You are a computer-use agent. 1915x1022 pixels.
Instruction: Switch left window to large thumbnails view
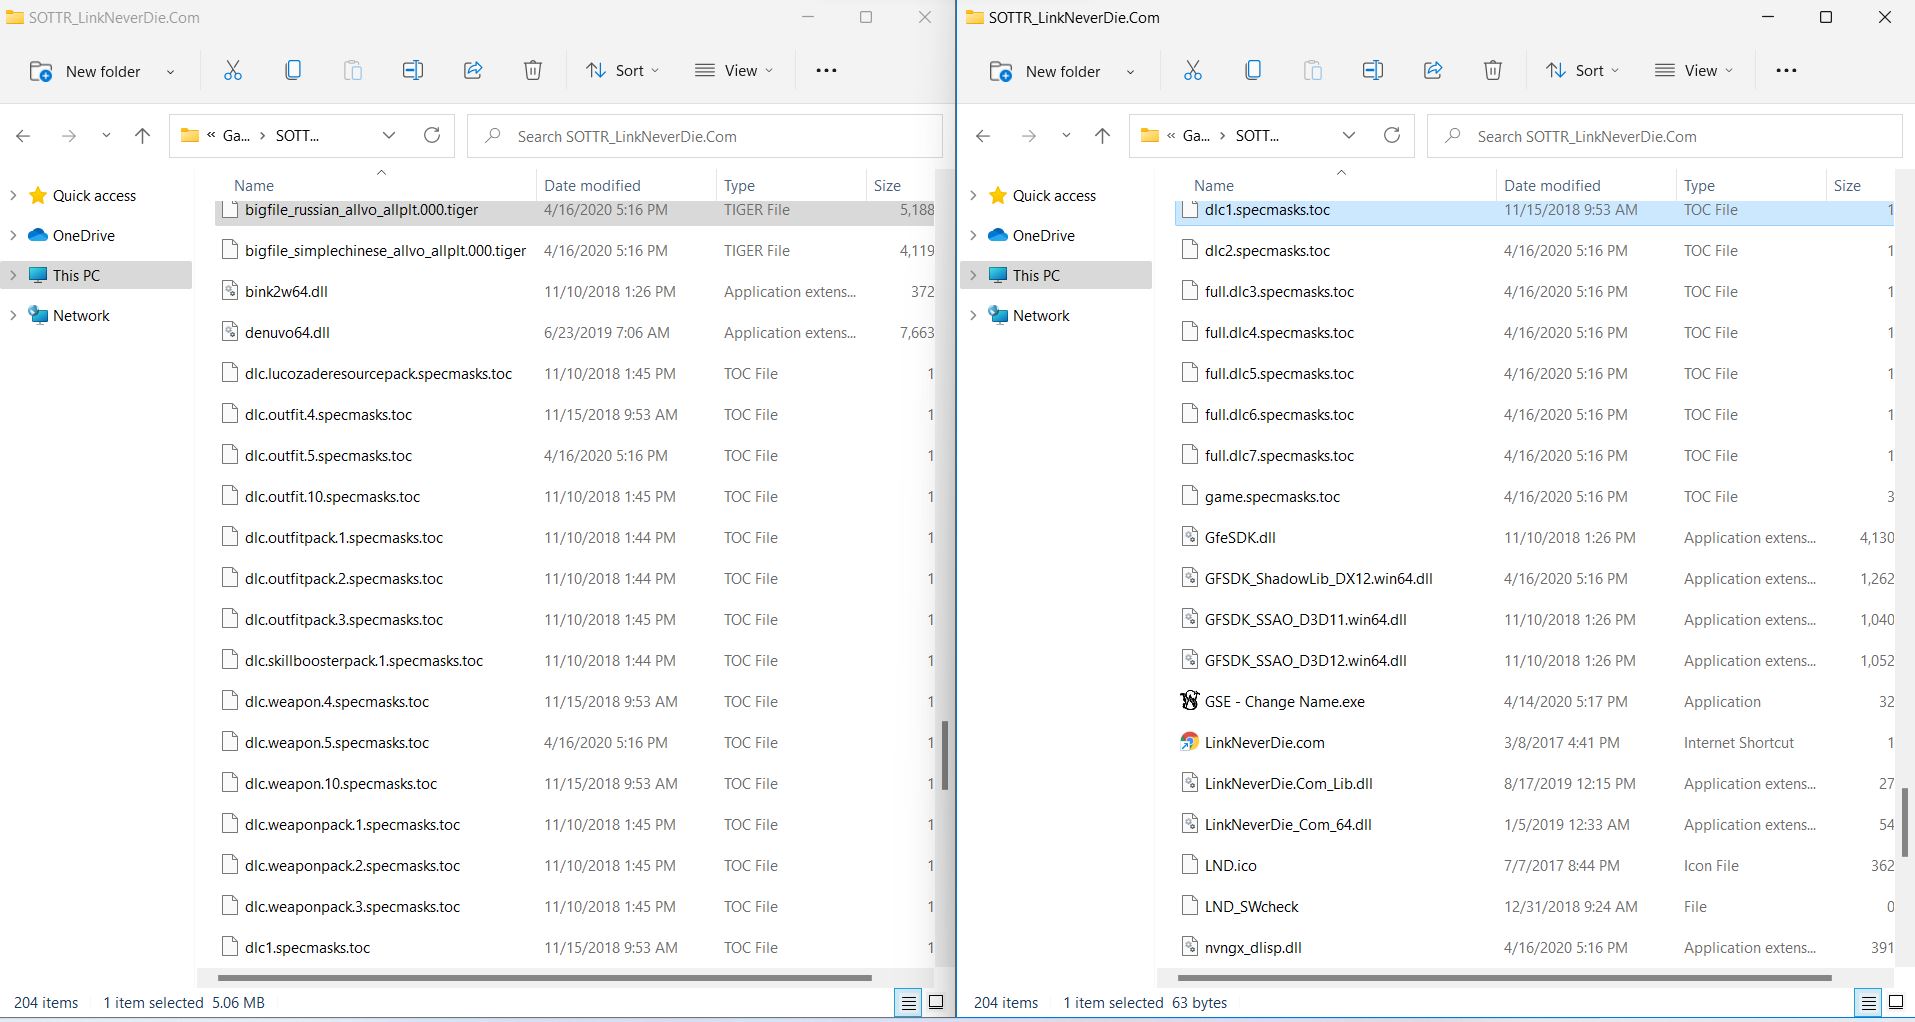click(936, 1002)
